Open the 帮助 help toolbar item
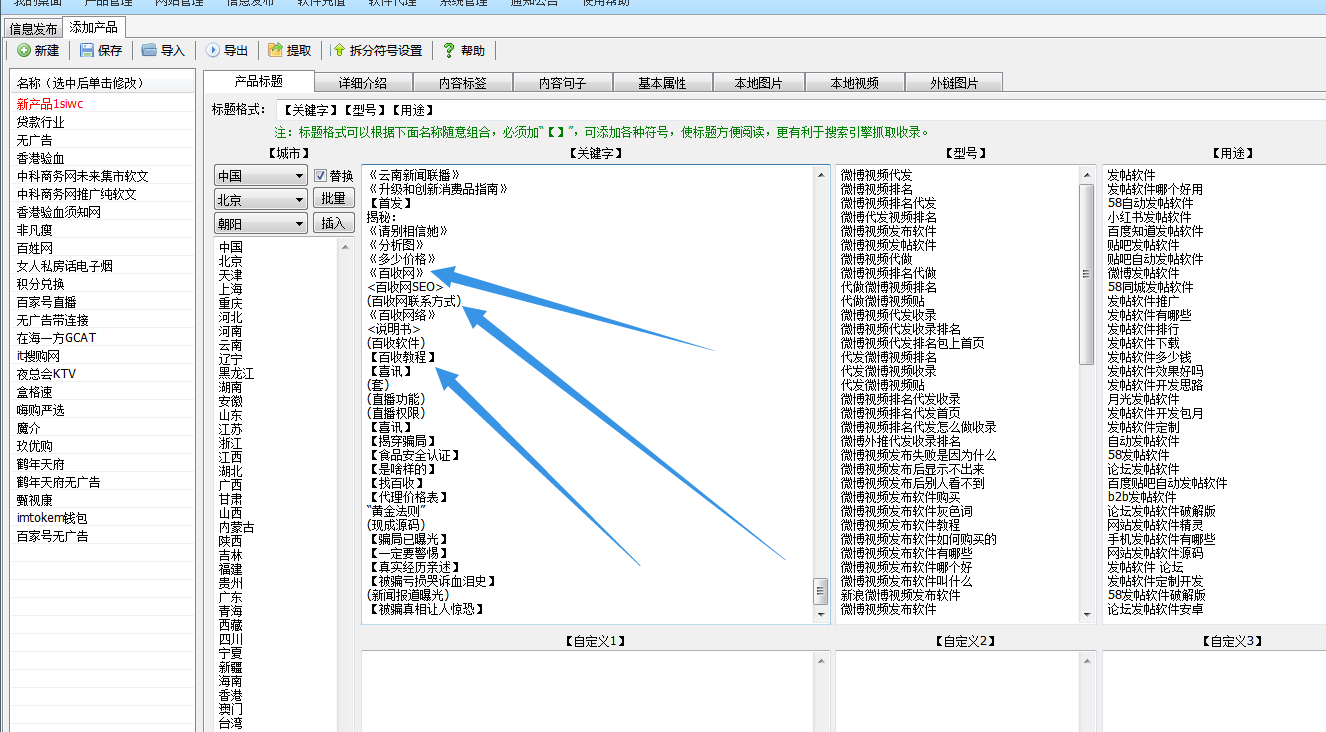This screenshot has width=1326, height=732. click(x=463, y=50)
